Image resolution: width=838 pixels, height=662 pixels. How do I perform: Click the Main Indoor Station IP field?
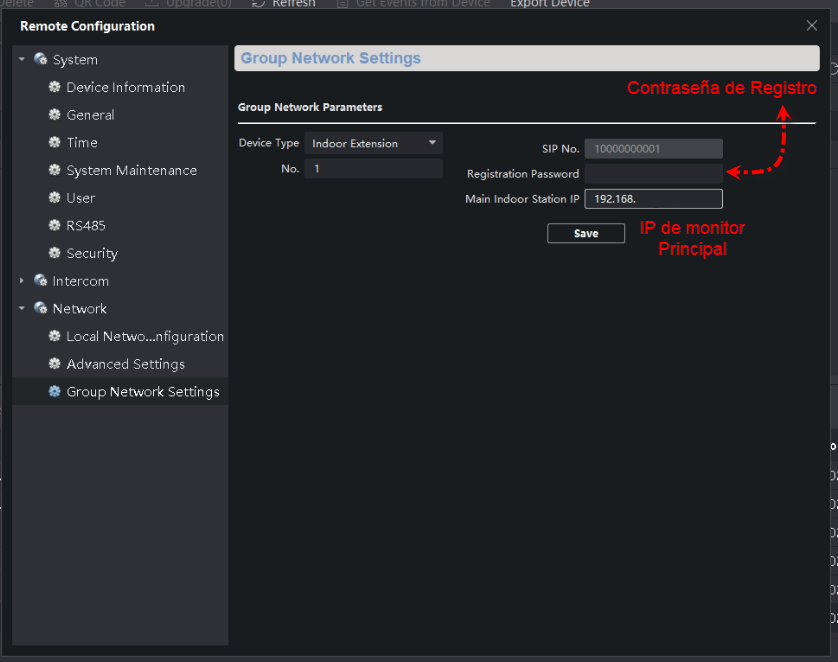point(653,199)
